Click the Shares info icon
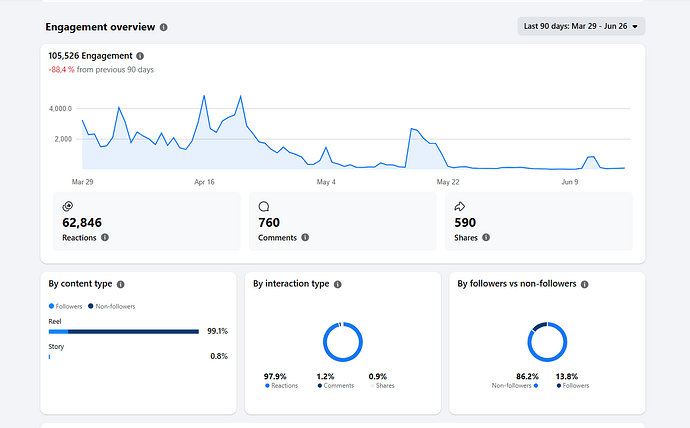 pyautogui.click(x=486, y=238)
